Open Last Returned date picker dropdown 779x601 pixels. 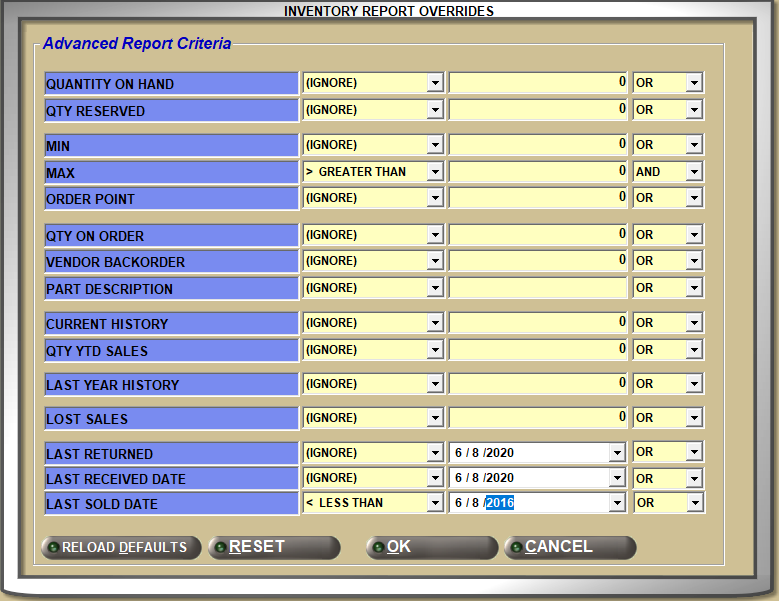pyautogui.click(x=616, y=453)
